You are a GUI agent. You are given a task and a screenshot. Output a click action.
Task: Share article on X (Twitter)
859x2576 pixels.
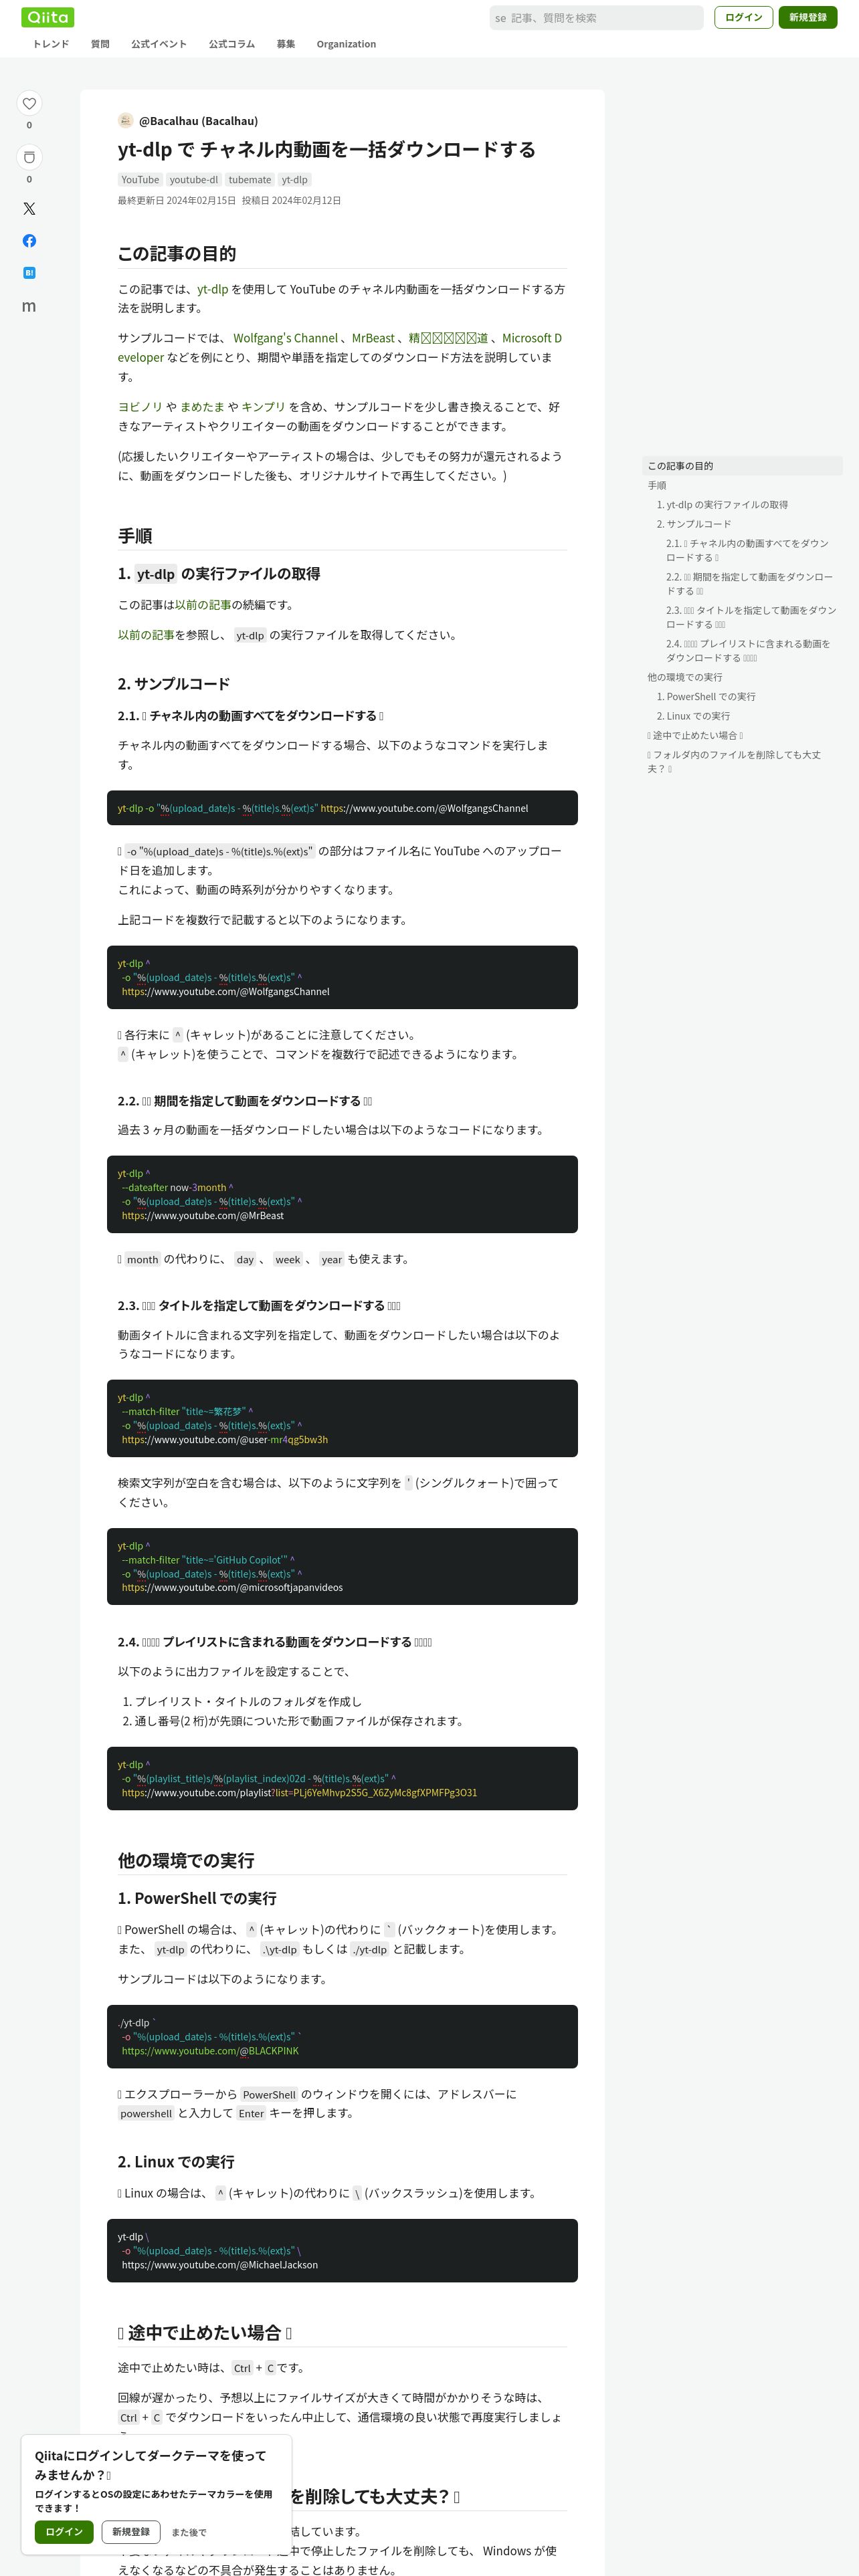pyautogui.click(x=29, y=209)
